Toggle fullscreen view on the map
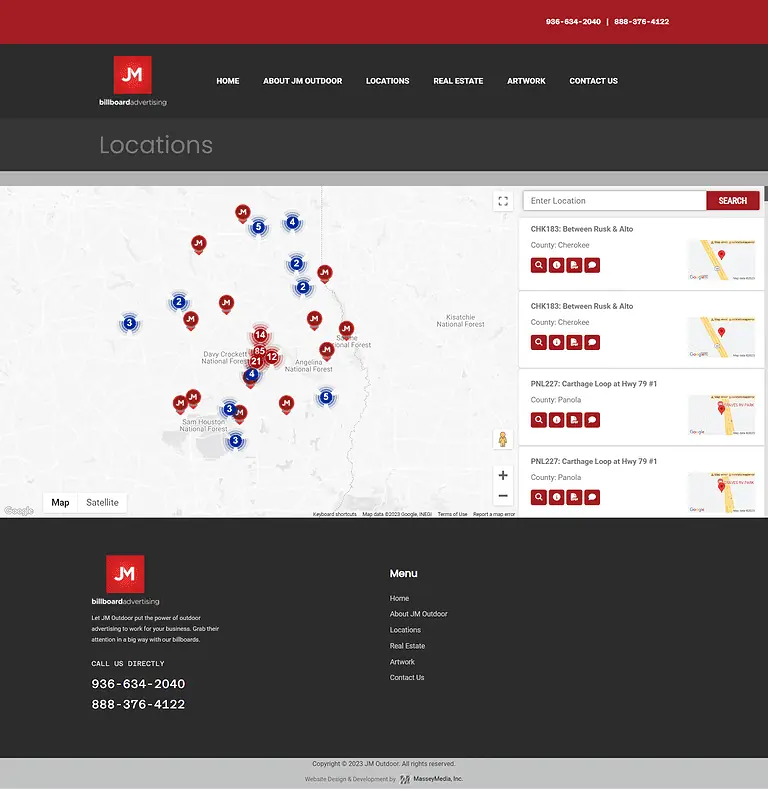Viewport: 768px width, 790px height. (503, 202)
